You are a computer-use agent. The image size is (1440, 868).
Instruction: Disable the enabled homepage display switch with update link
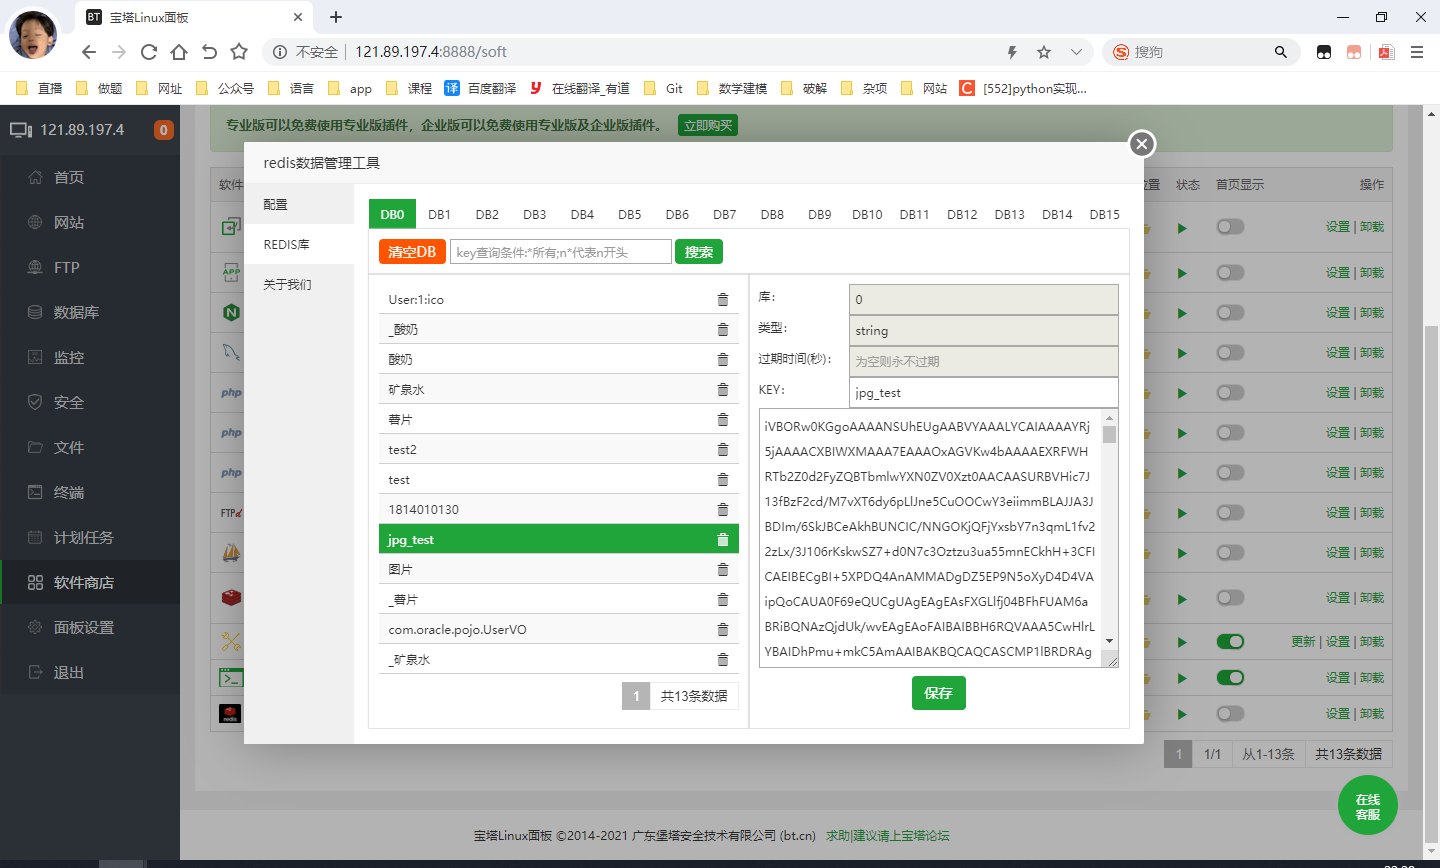pyautogui.click(x=1230, y=642)
